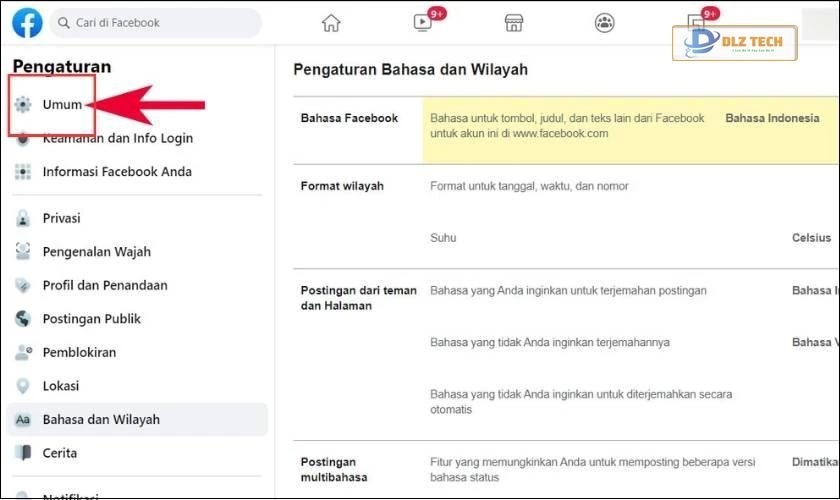The image size is (840, 500).
Task: Select Bahasa dan Wilayah menu item
Action: point(100,419)
